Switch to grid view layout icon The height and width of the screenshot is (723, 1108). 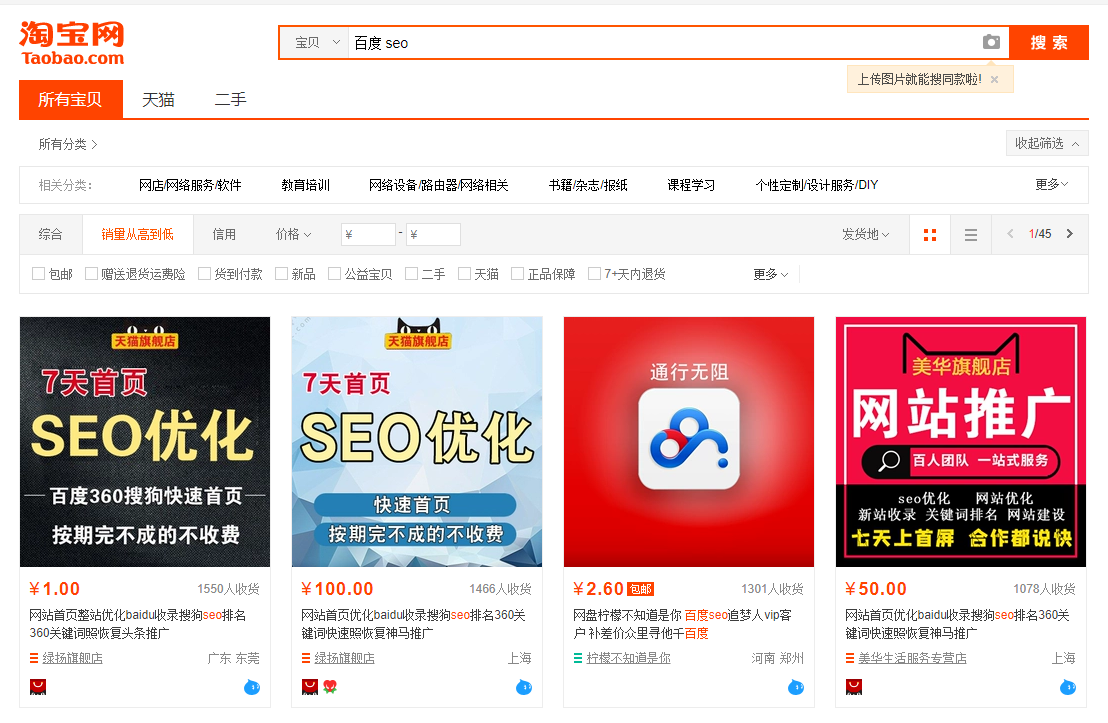point(930,235)
